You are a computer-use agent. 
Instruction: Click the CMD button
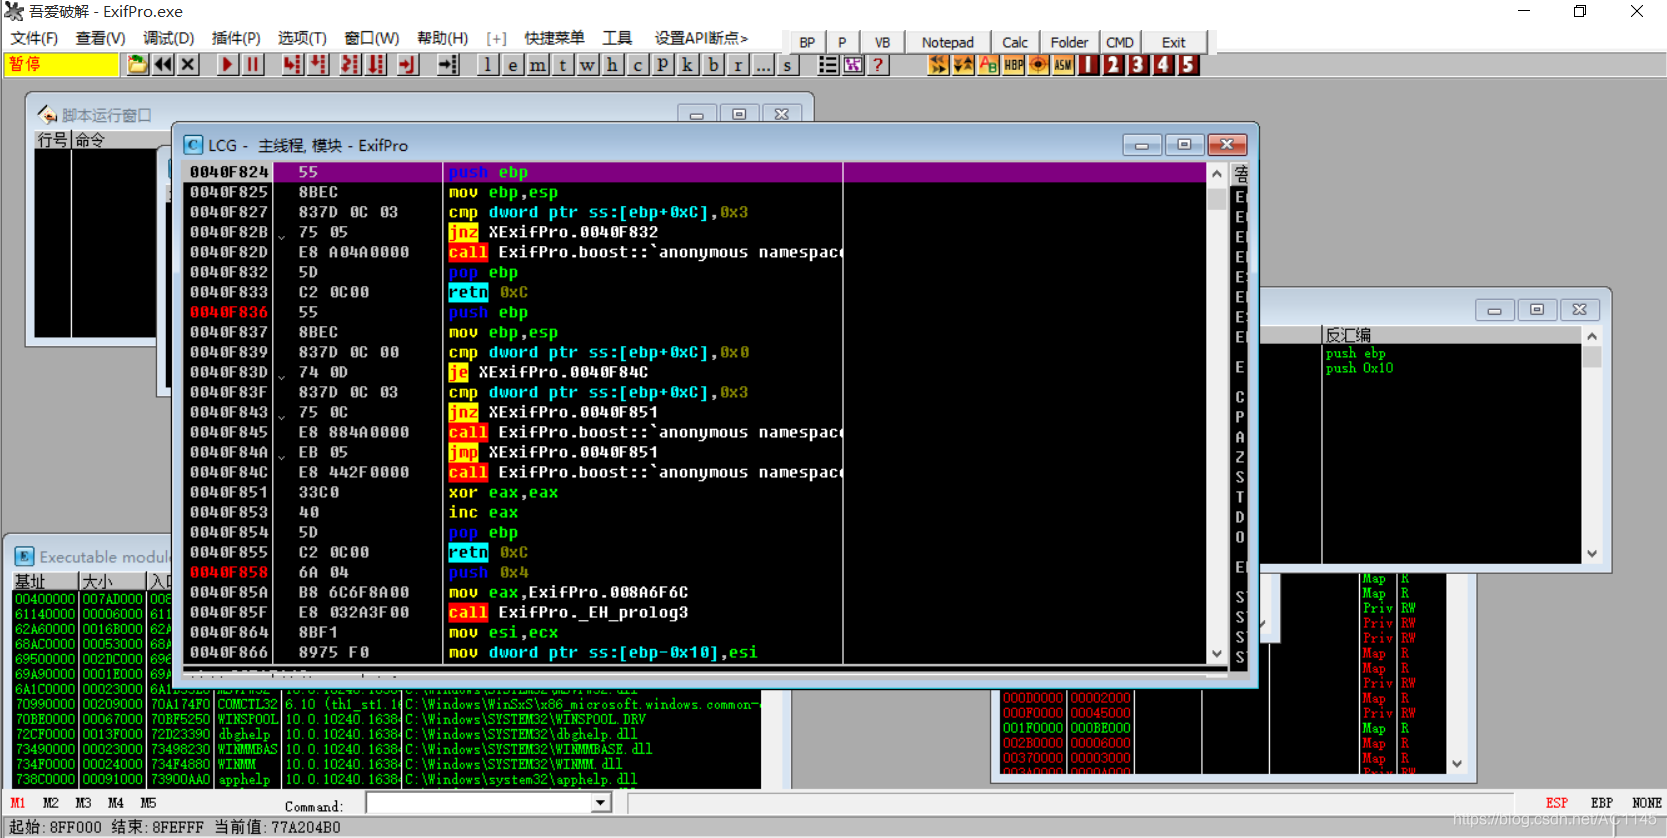(x=1120, y=42)
